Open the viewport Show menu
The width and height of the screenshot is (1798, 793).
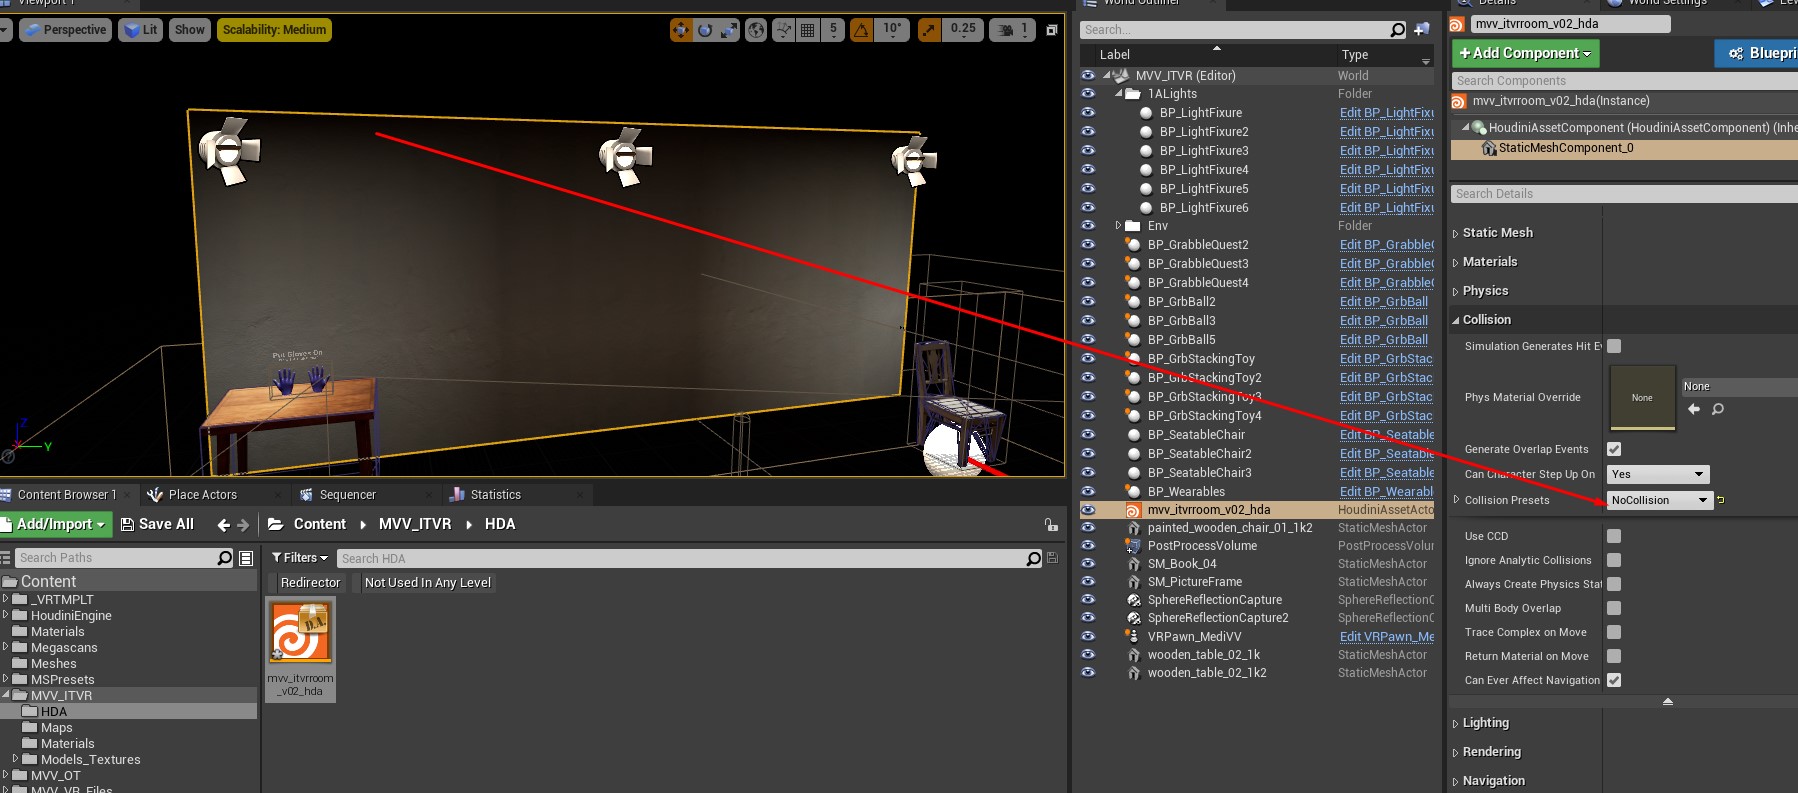click(x=190, y=30)
